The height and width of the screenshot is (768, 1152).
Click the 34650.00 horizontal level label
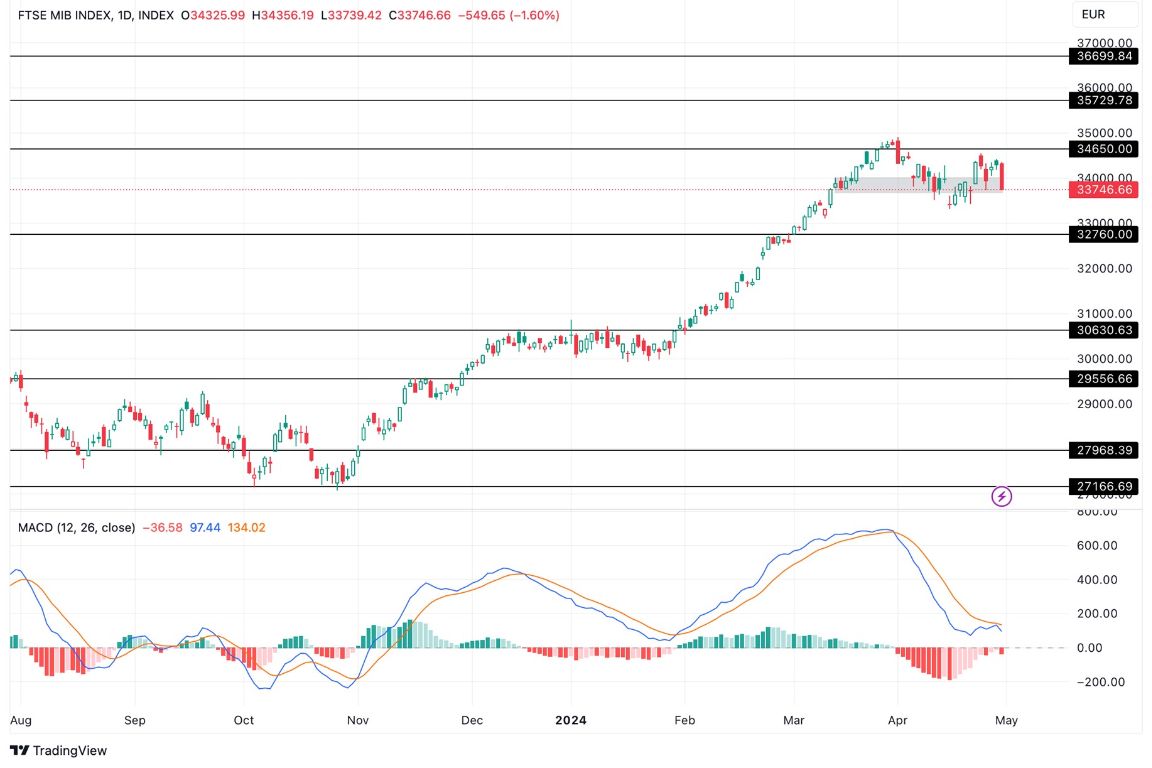(1104, 149)
